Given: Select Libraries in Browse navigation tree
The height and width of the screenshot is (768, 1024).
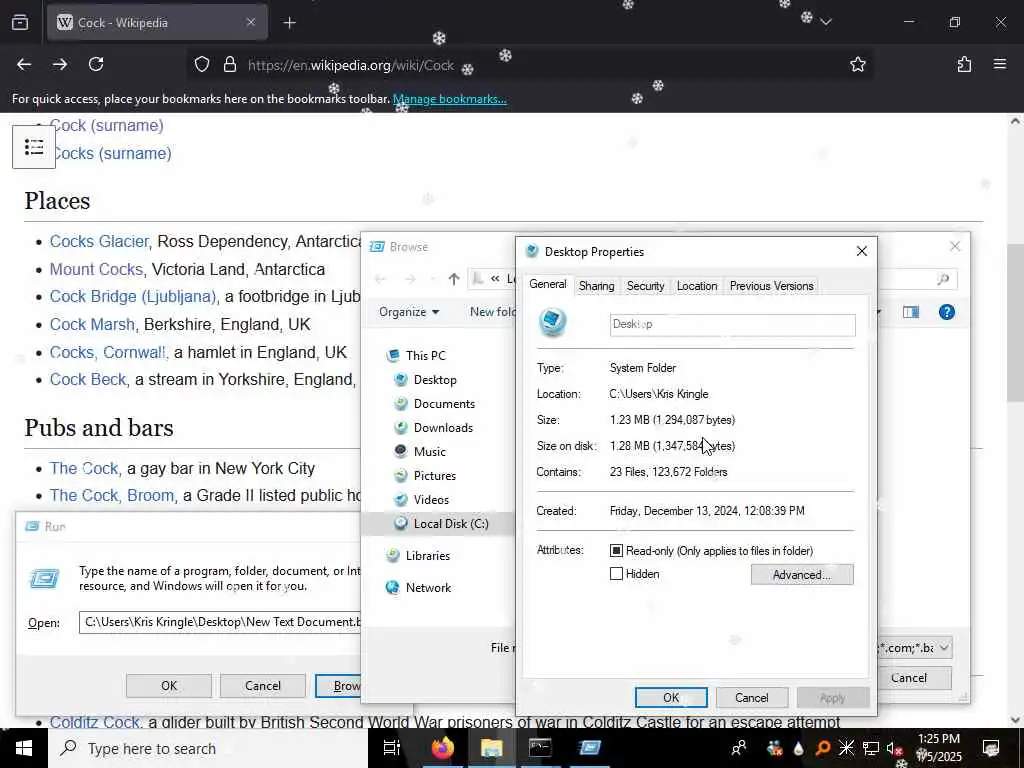Looking at the screenshot, I should tap(428, 556).
